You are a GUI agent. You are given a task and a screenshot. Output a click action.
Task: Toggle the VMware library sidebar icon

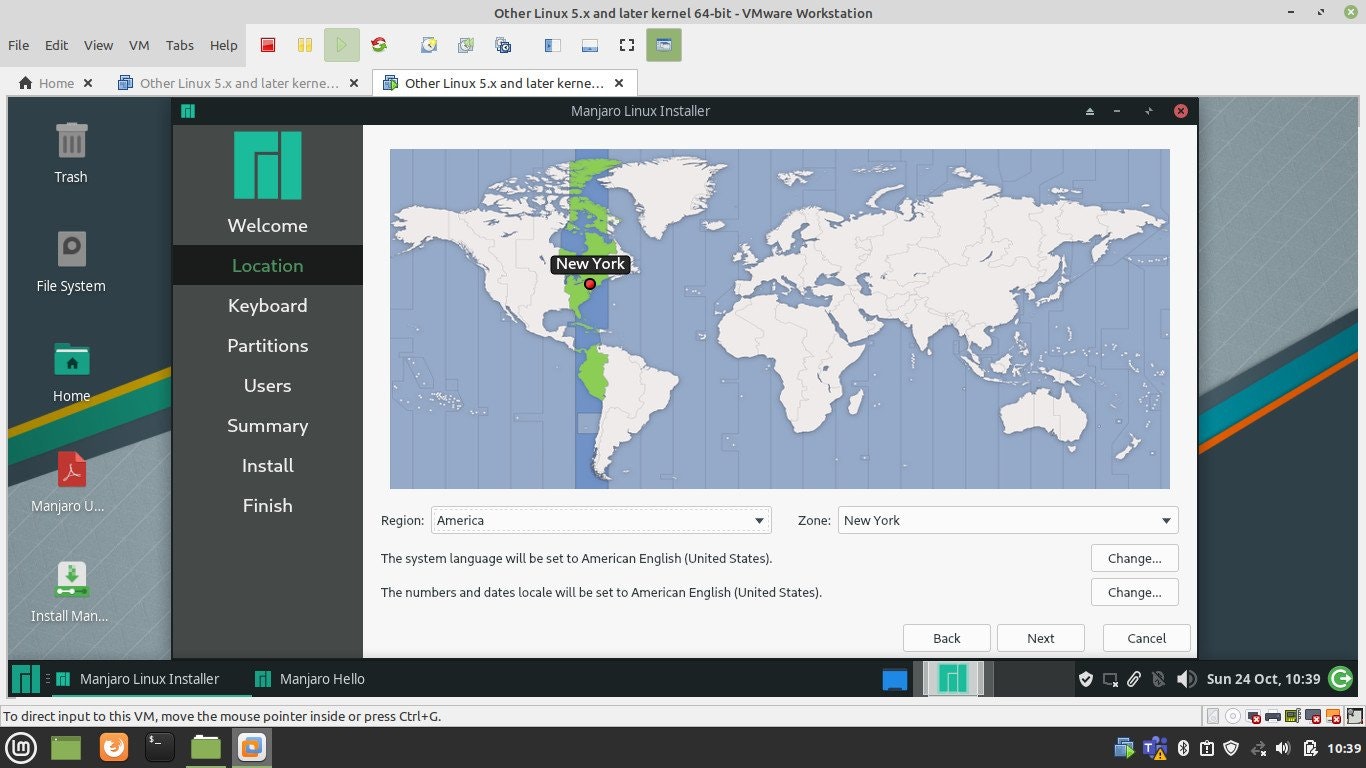[553, 45]
